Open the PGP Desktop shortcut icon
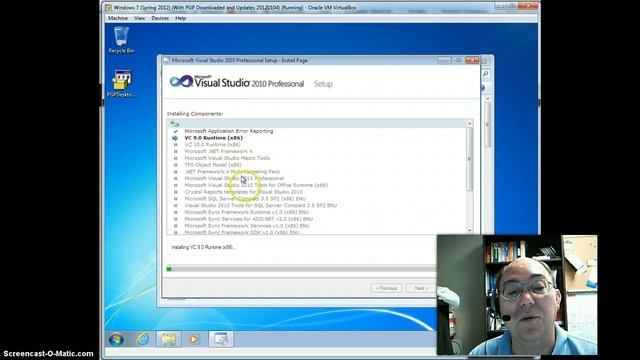Image resolution: width=640 pixels, height=360 pixels. pyautogui.click(x=121, y=84)
